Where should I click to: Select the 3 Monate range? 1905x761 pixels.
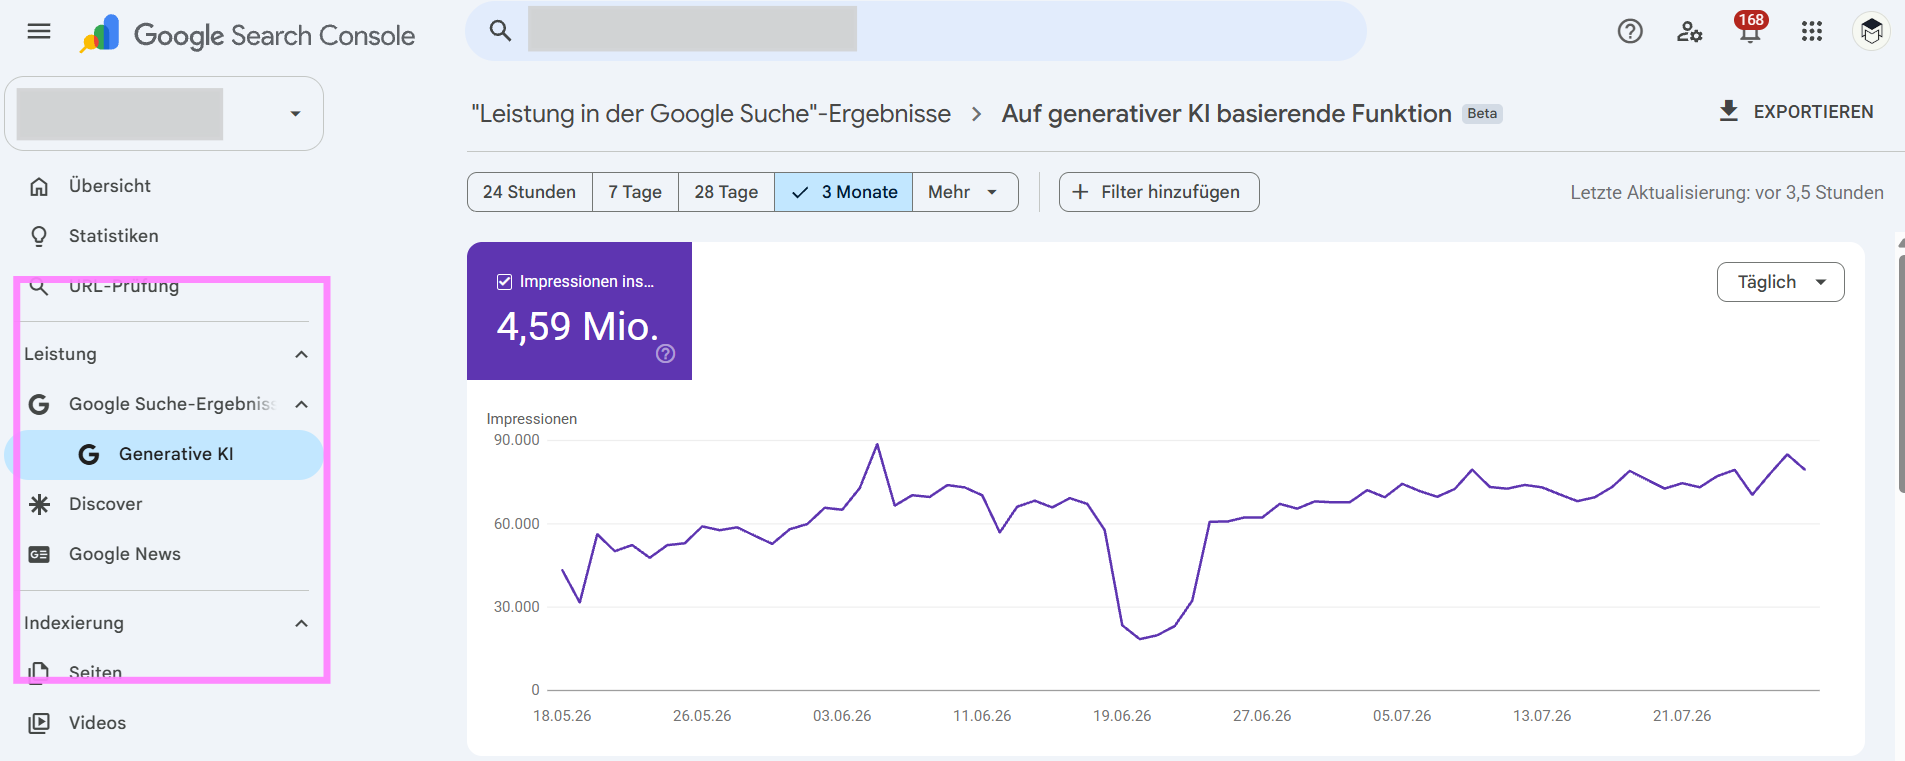[843, 192]
